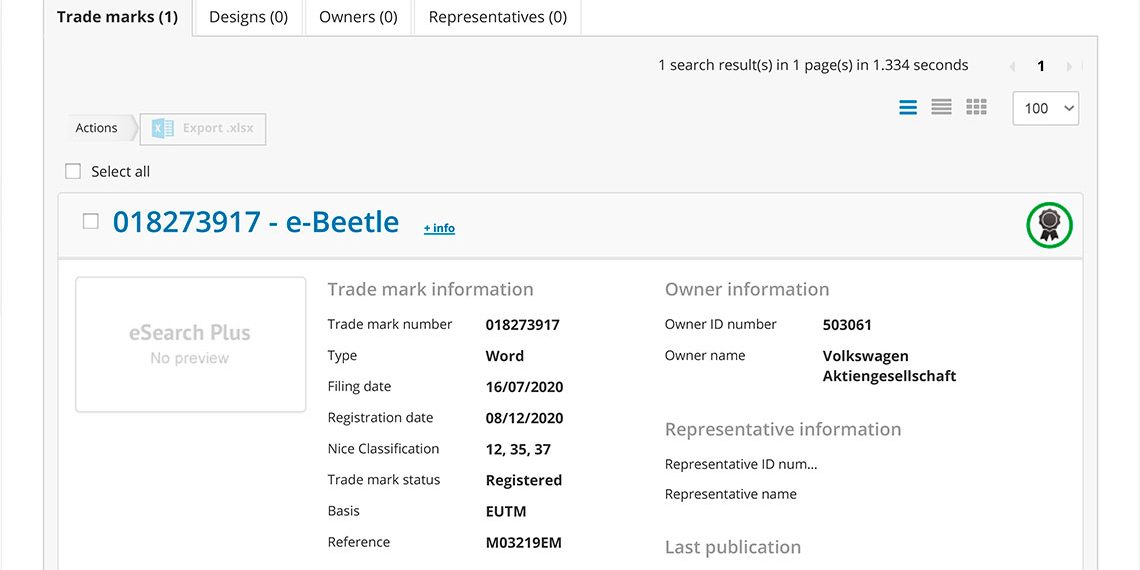The width and height of the screenshot is (1140, 570).
Task: Go to next results page arrow
Action: coord(1069,66)
